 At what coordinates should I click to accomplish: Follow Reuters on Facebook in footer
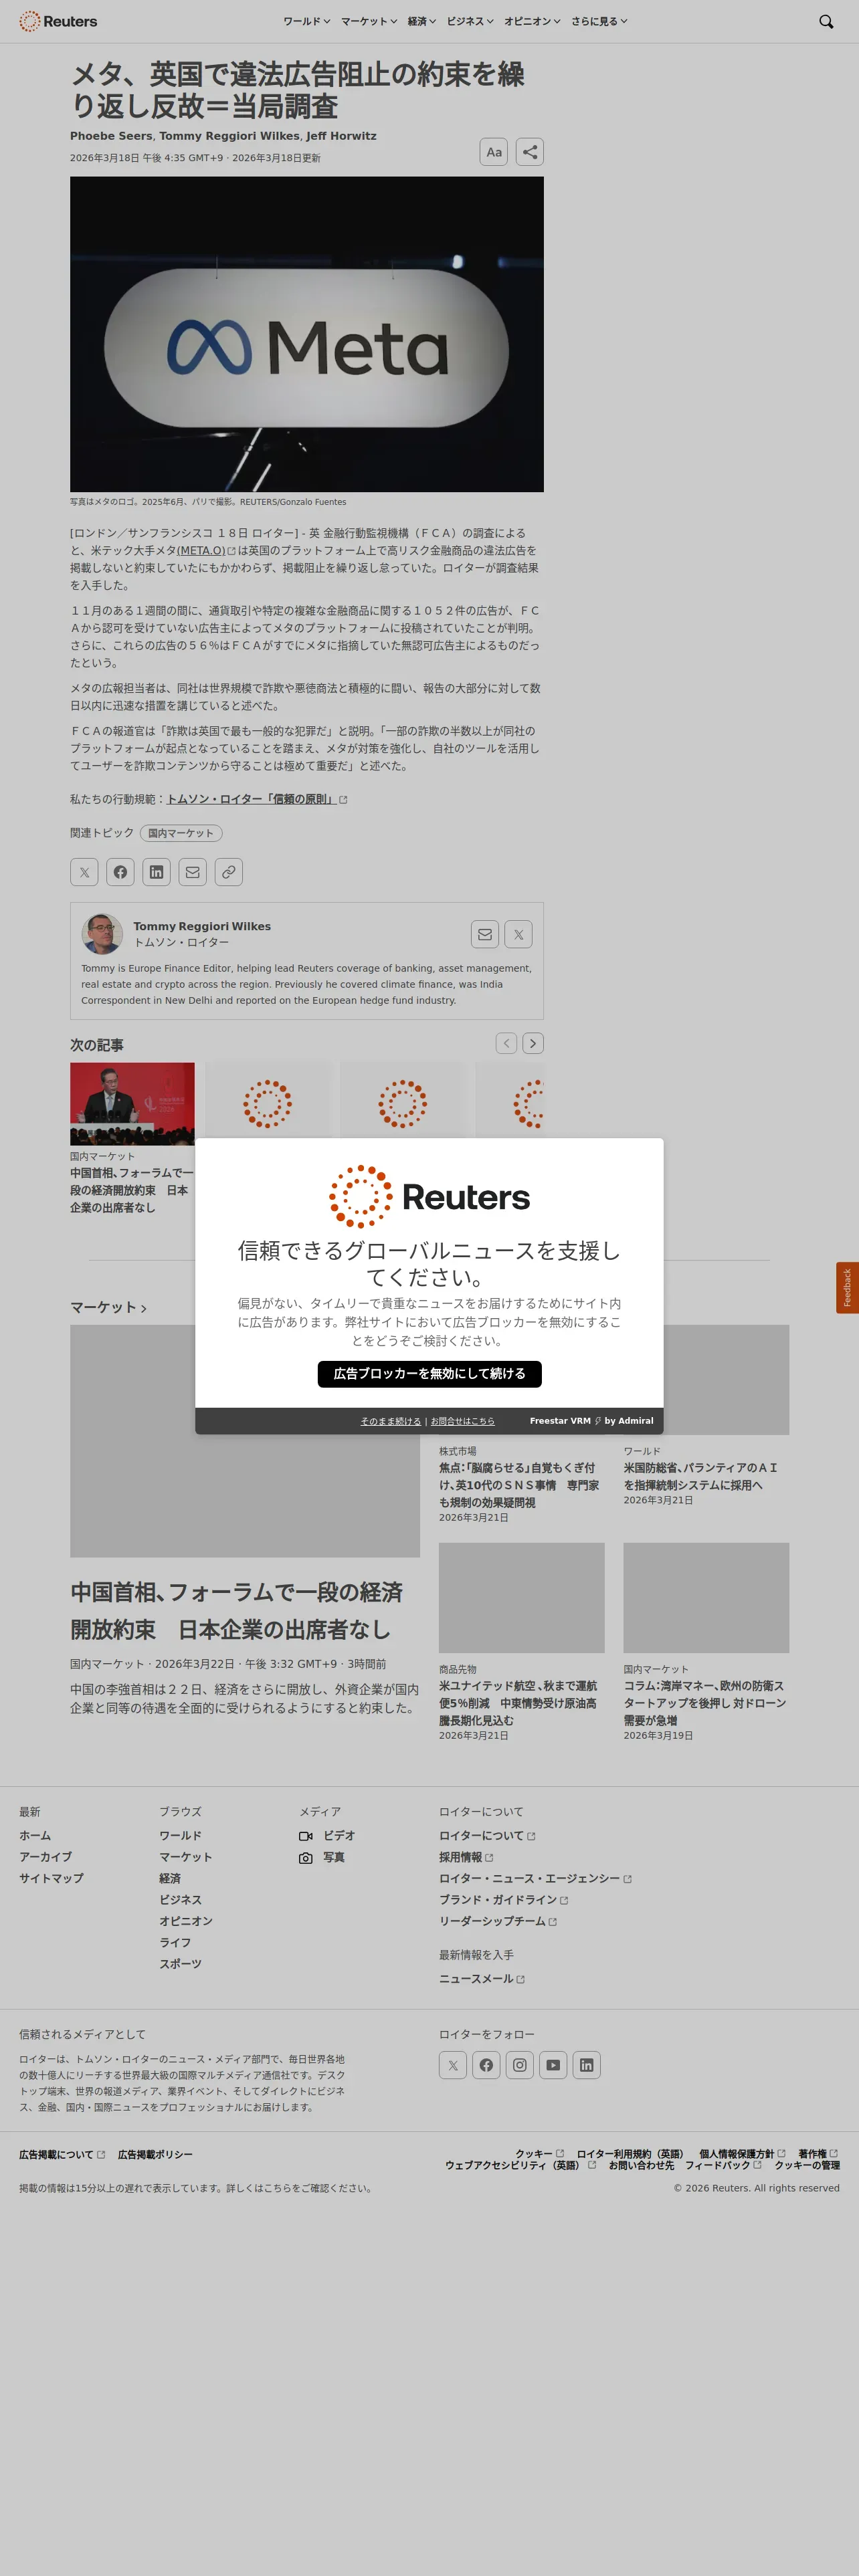486,2065
